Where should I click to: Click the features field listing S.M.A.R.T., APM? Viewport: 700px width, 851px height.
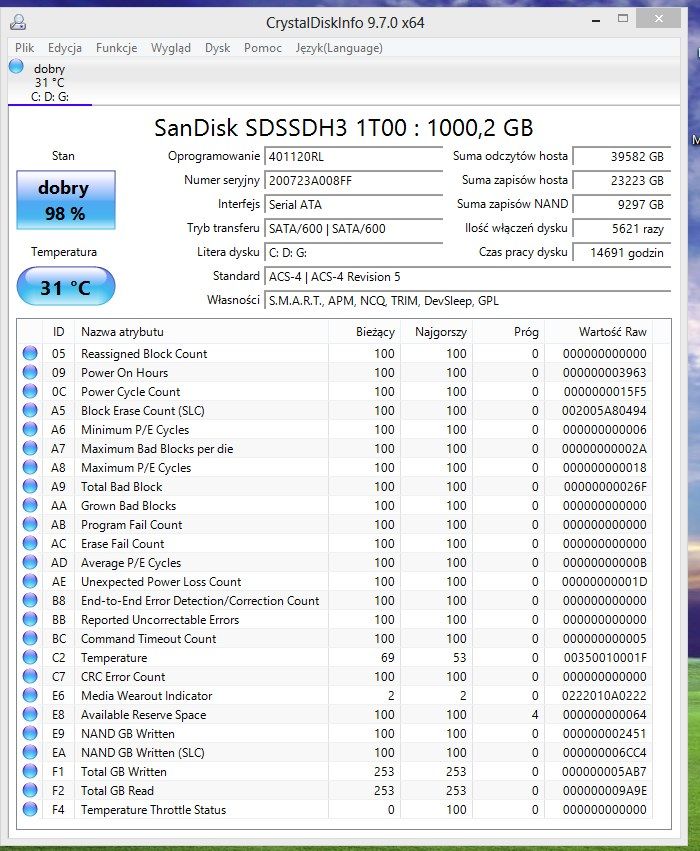(x=467, y=301)
